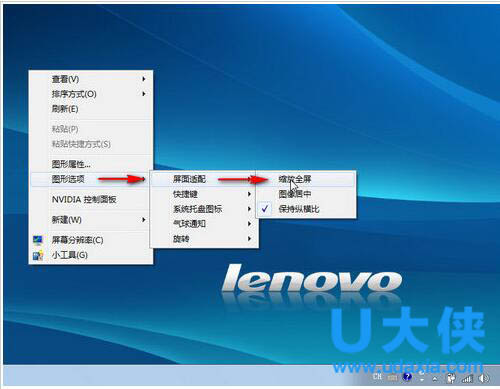This screenshot has width=500, height=389.
Task: Expand the 排序方式(O) submenu arrow
Action: click(x=144, y=94)
